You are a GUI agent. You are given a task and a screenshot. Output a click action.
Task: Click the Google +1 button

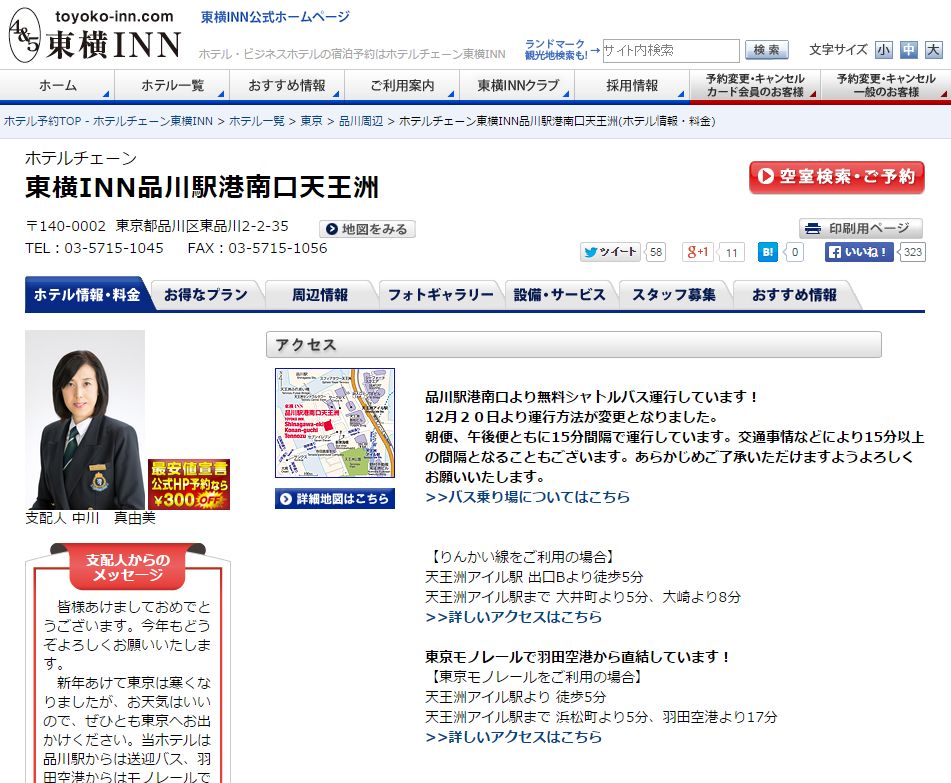click(x=697, y=252)
